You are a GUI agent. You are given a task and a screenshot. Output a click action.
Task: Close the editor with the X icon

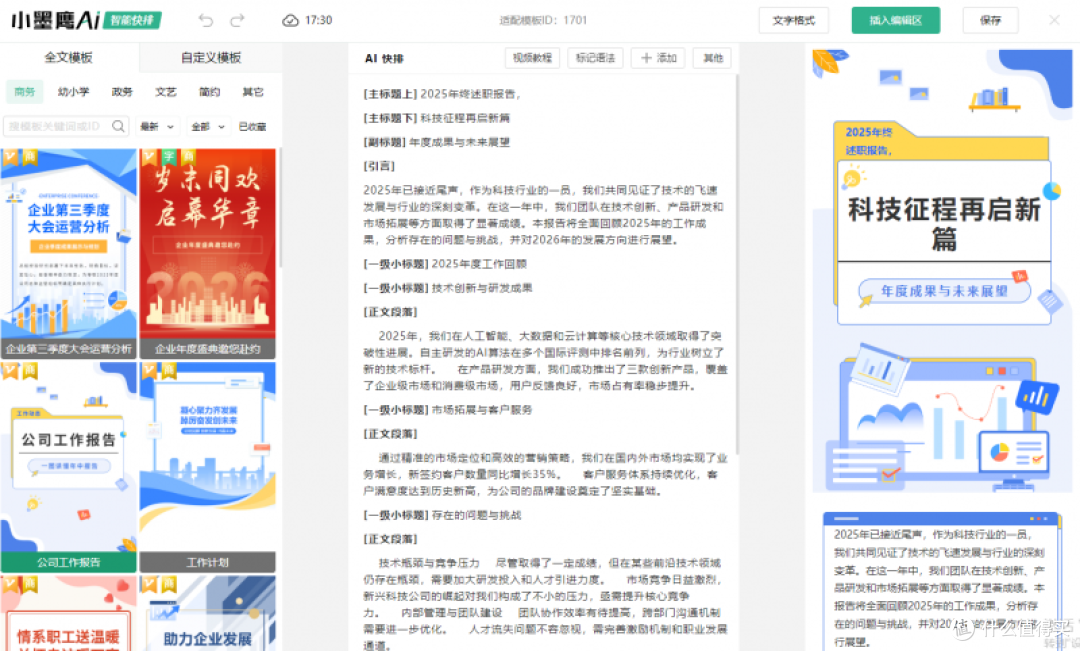tap(1054, 20)
